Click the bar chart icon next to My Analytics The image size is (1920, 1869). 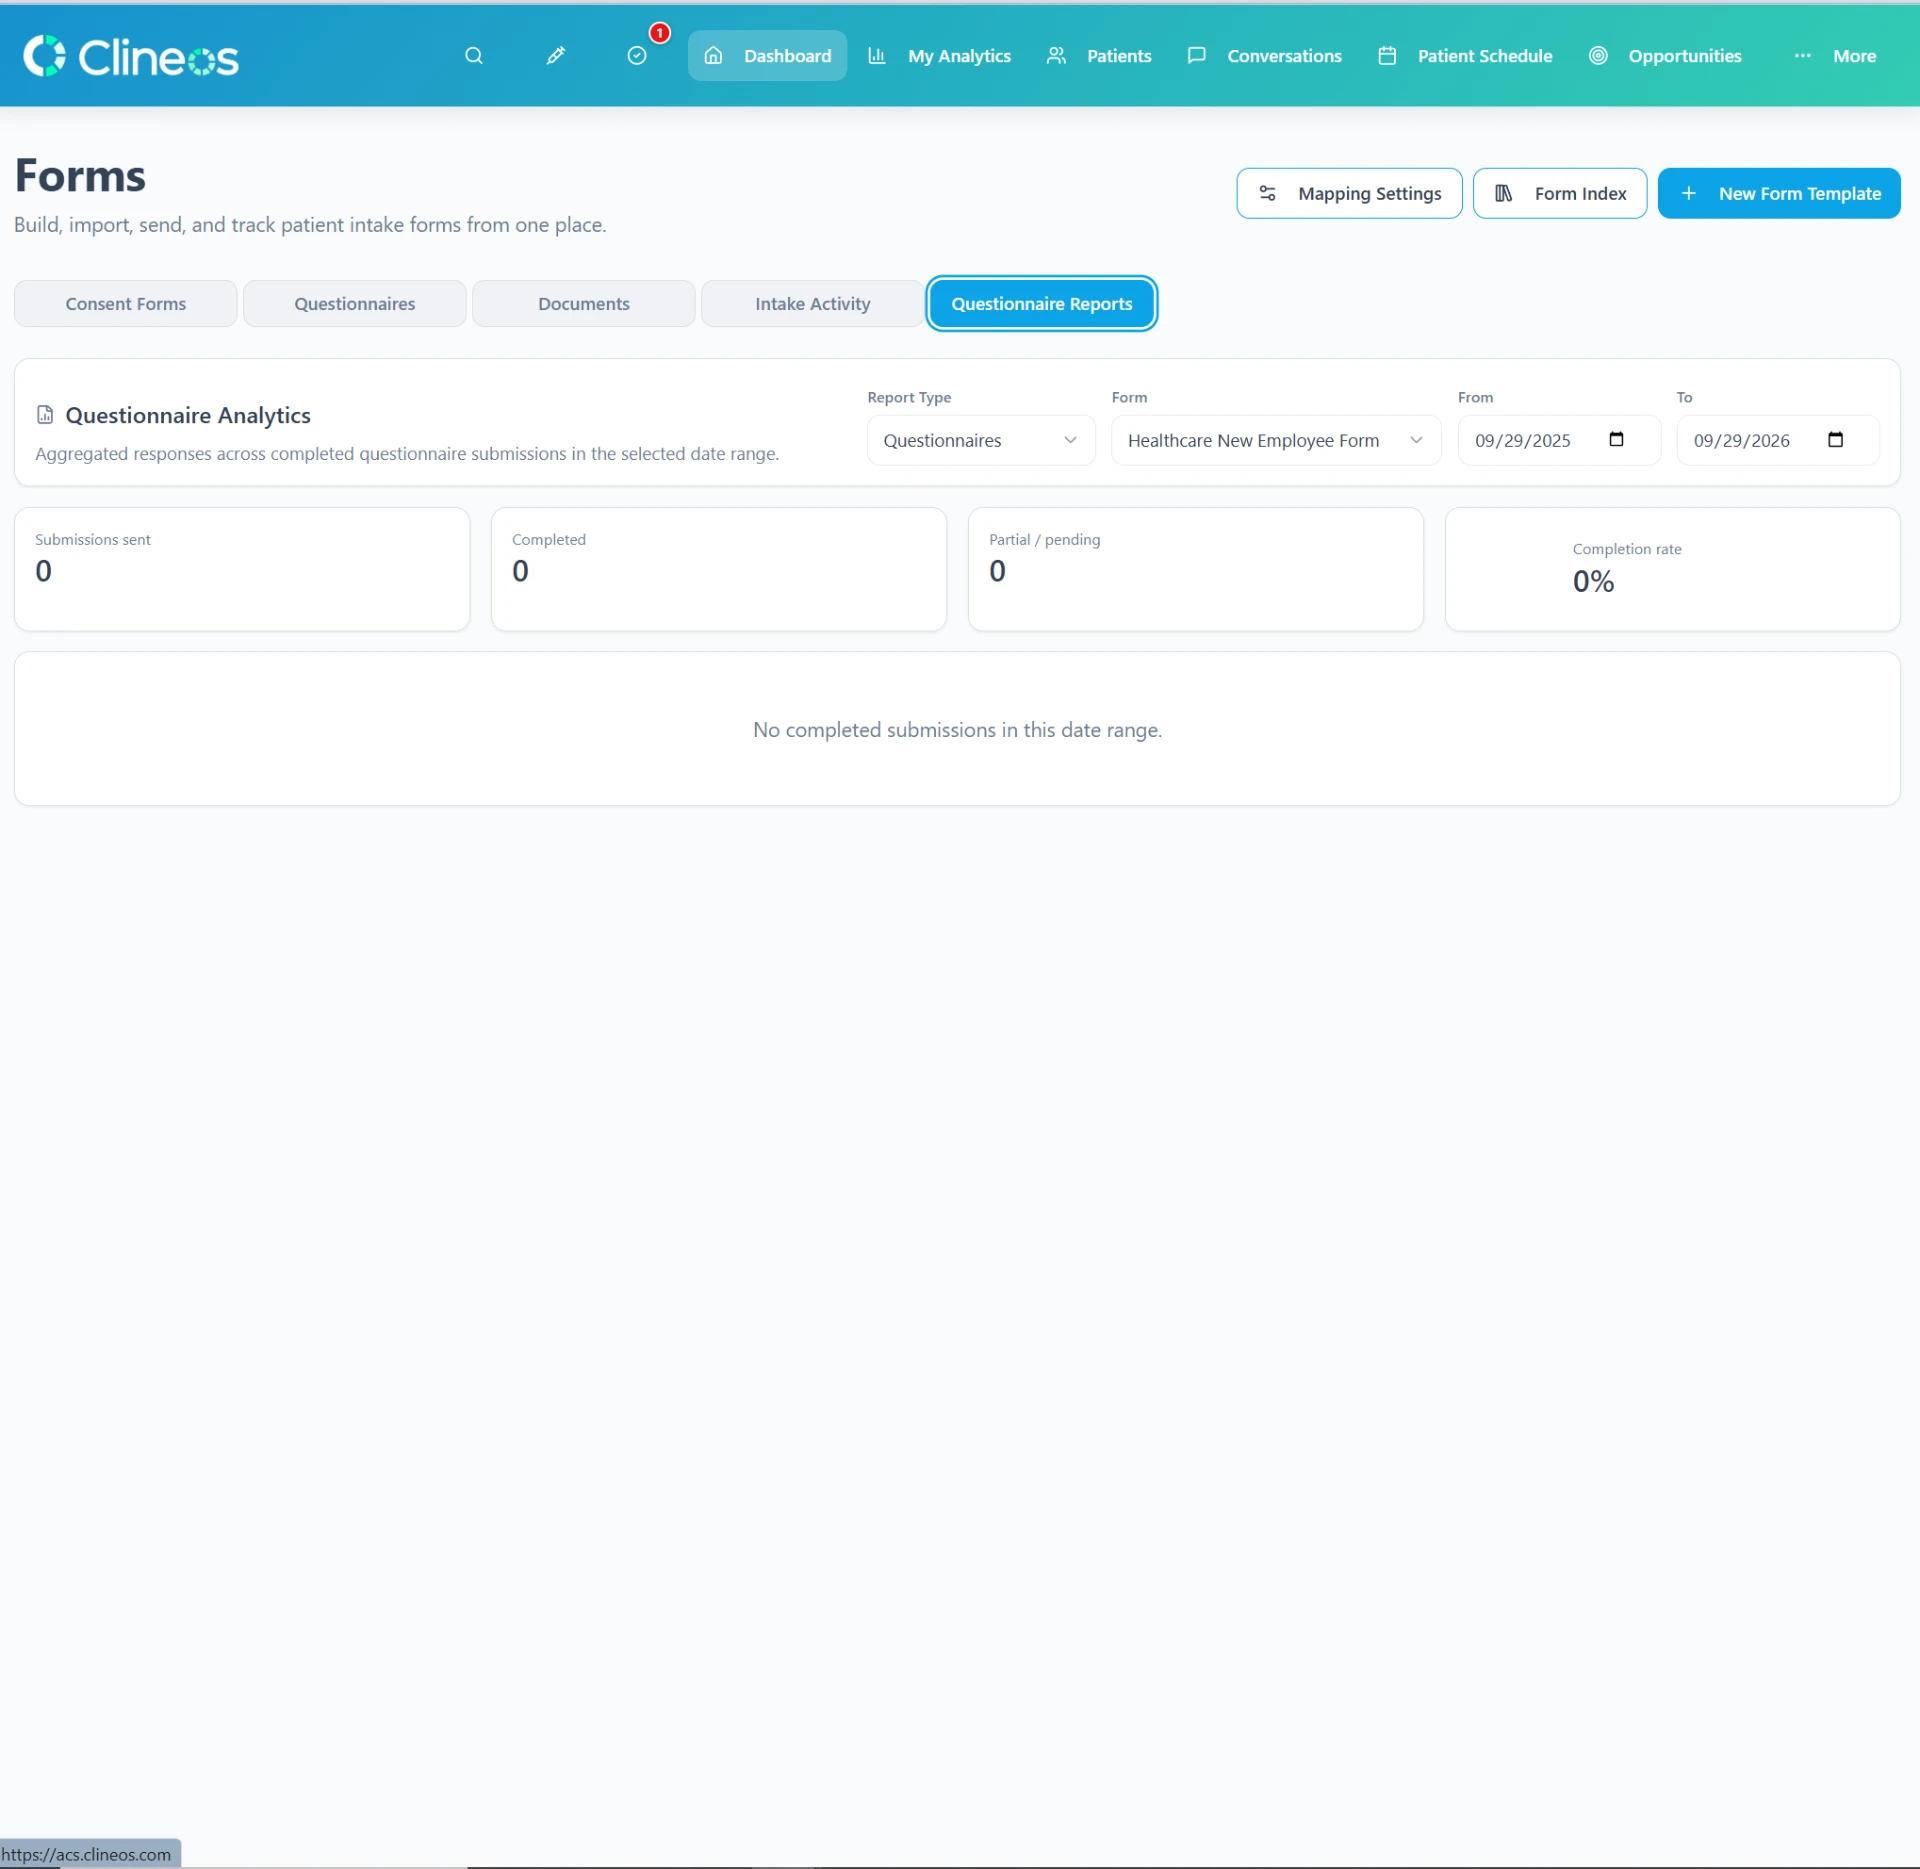click(877, 56)
